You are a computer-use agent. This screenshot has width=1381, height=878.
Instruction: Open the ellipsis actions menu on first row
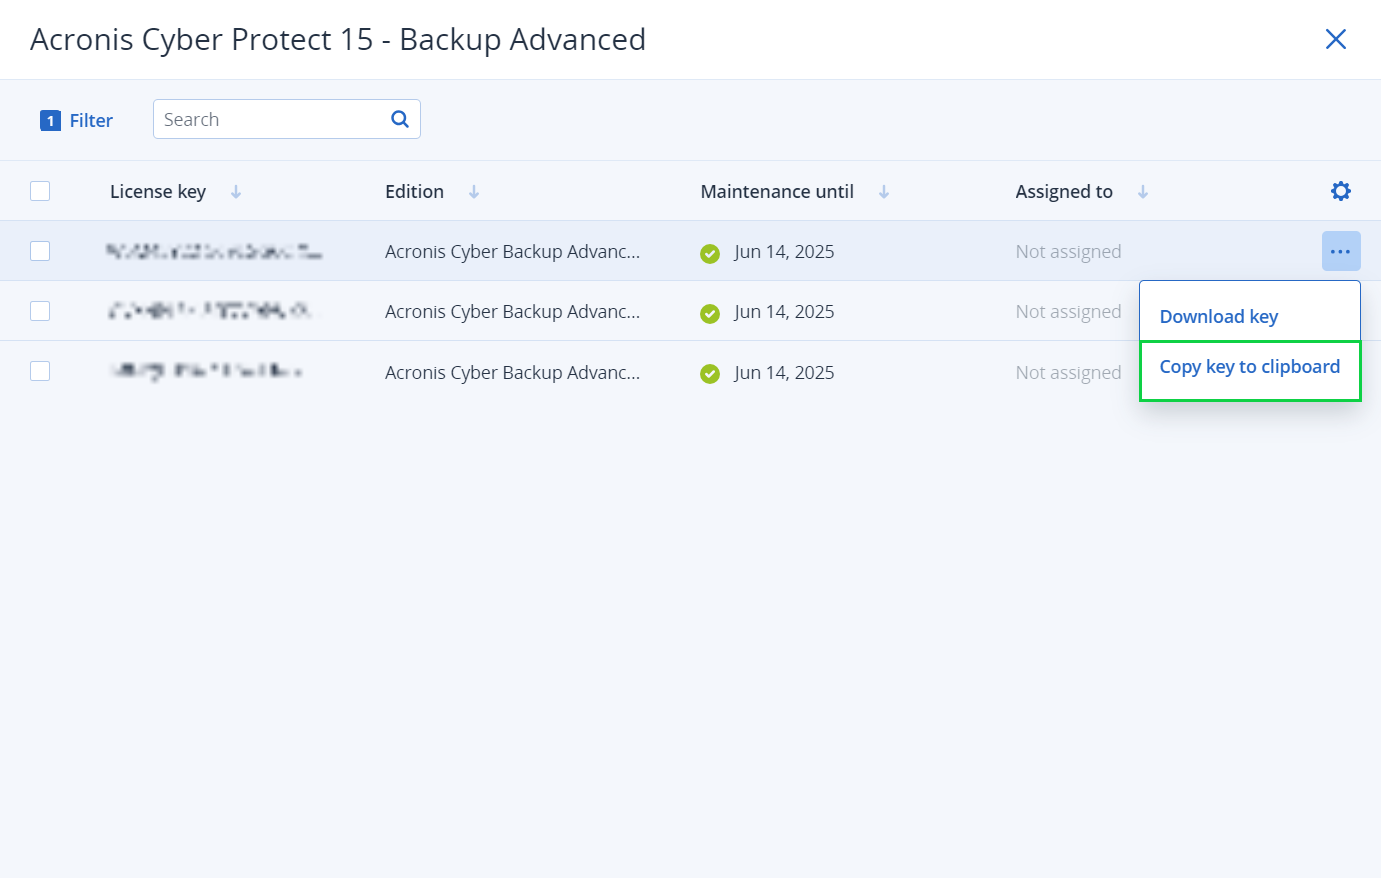tap(1341, 251)
